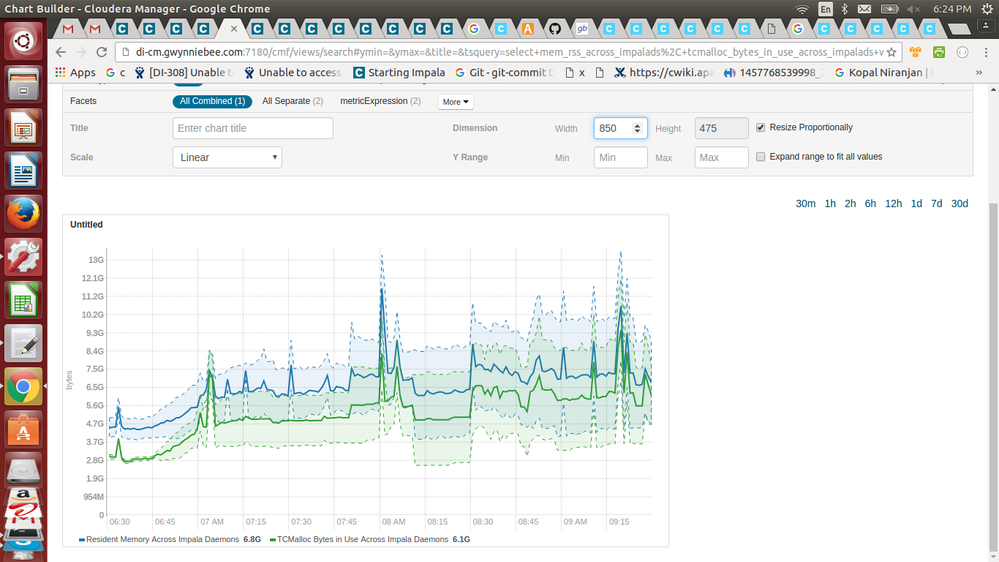Open the Apps bookmarks shortcut
Image resolution: width=999 pixels, height=562 pixels.
click(x=75, y=72)
